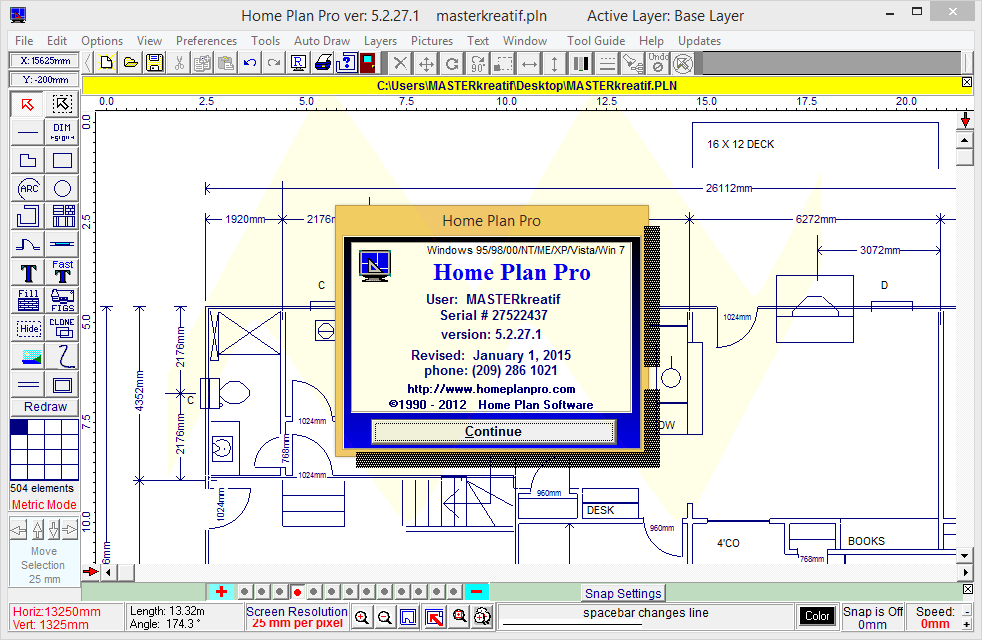Click the X coordinate readout field
The width and height of the screenshot is (982, 640).
[44, 61]
